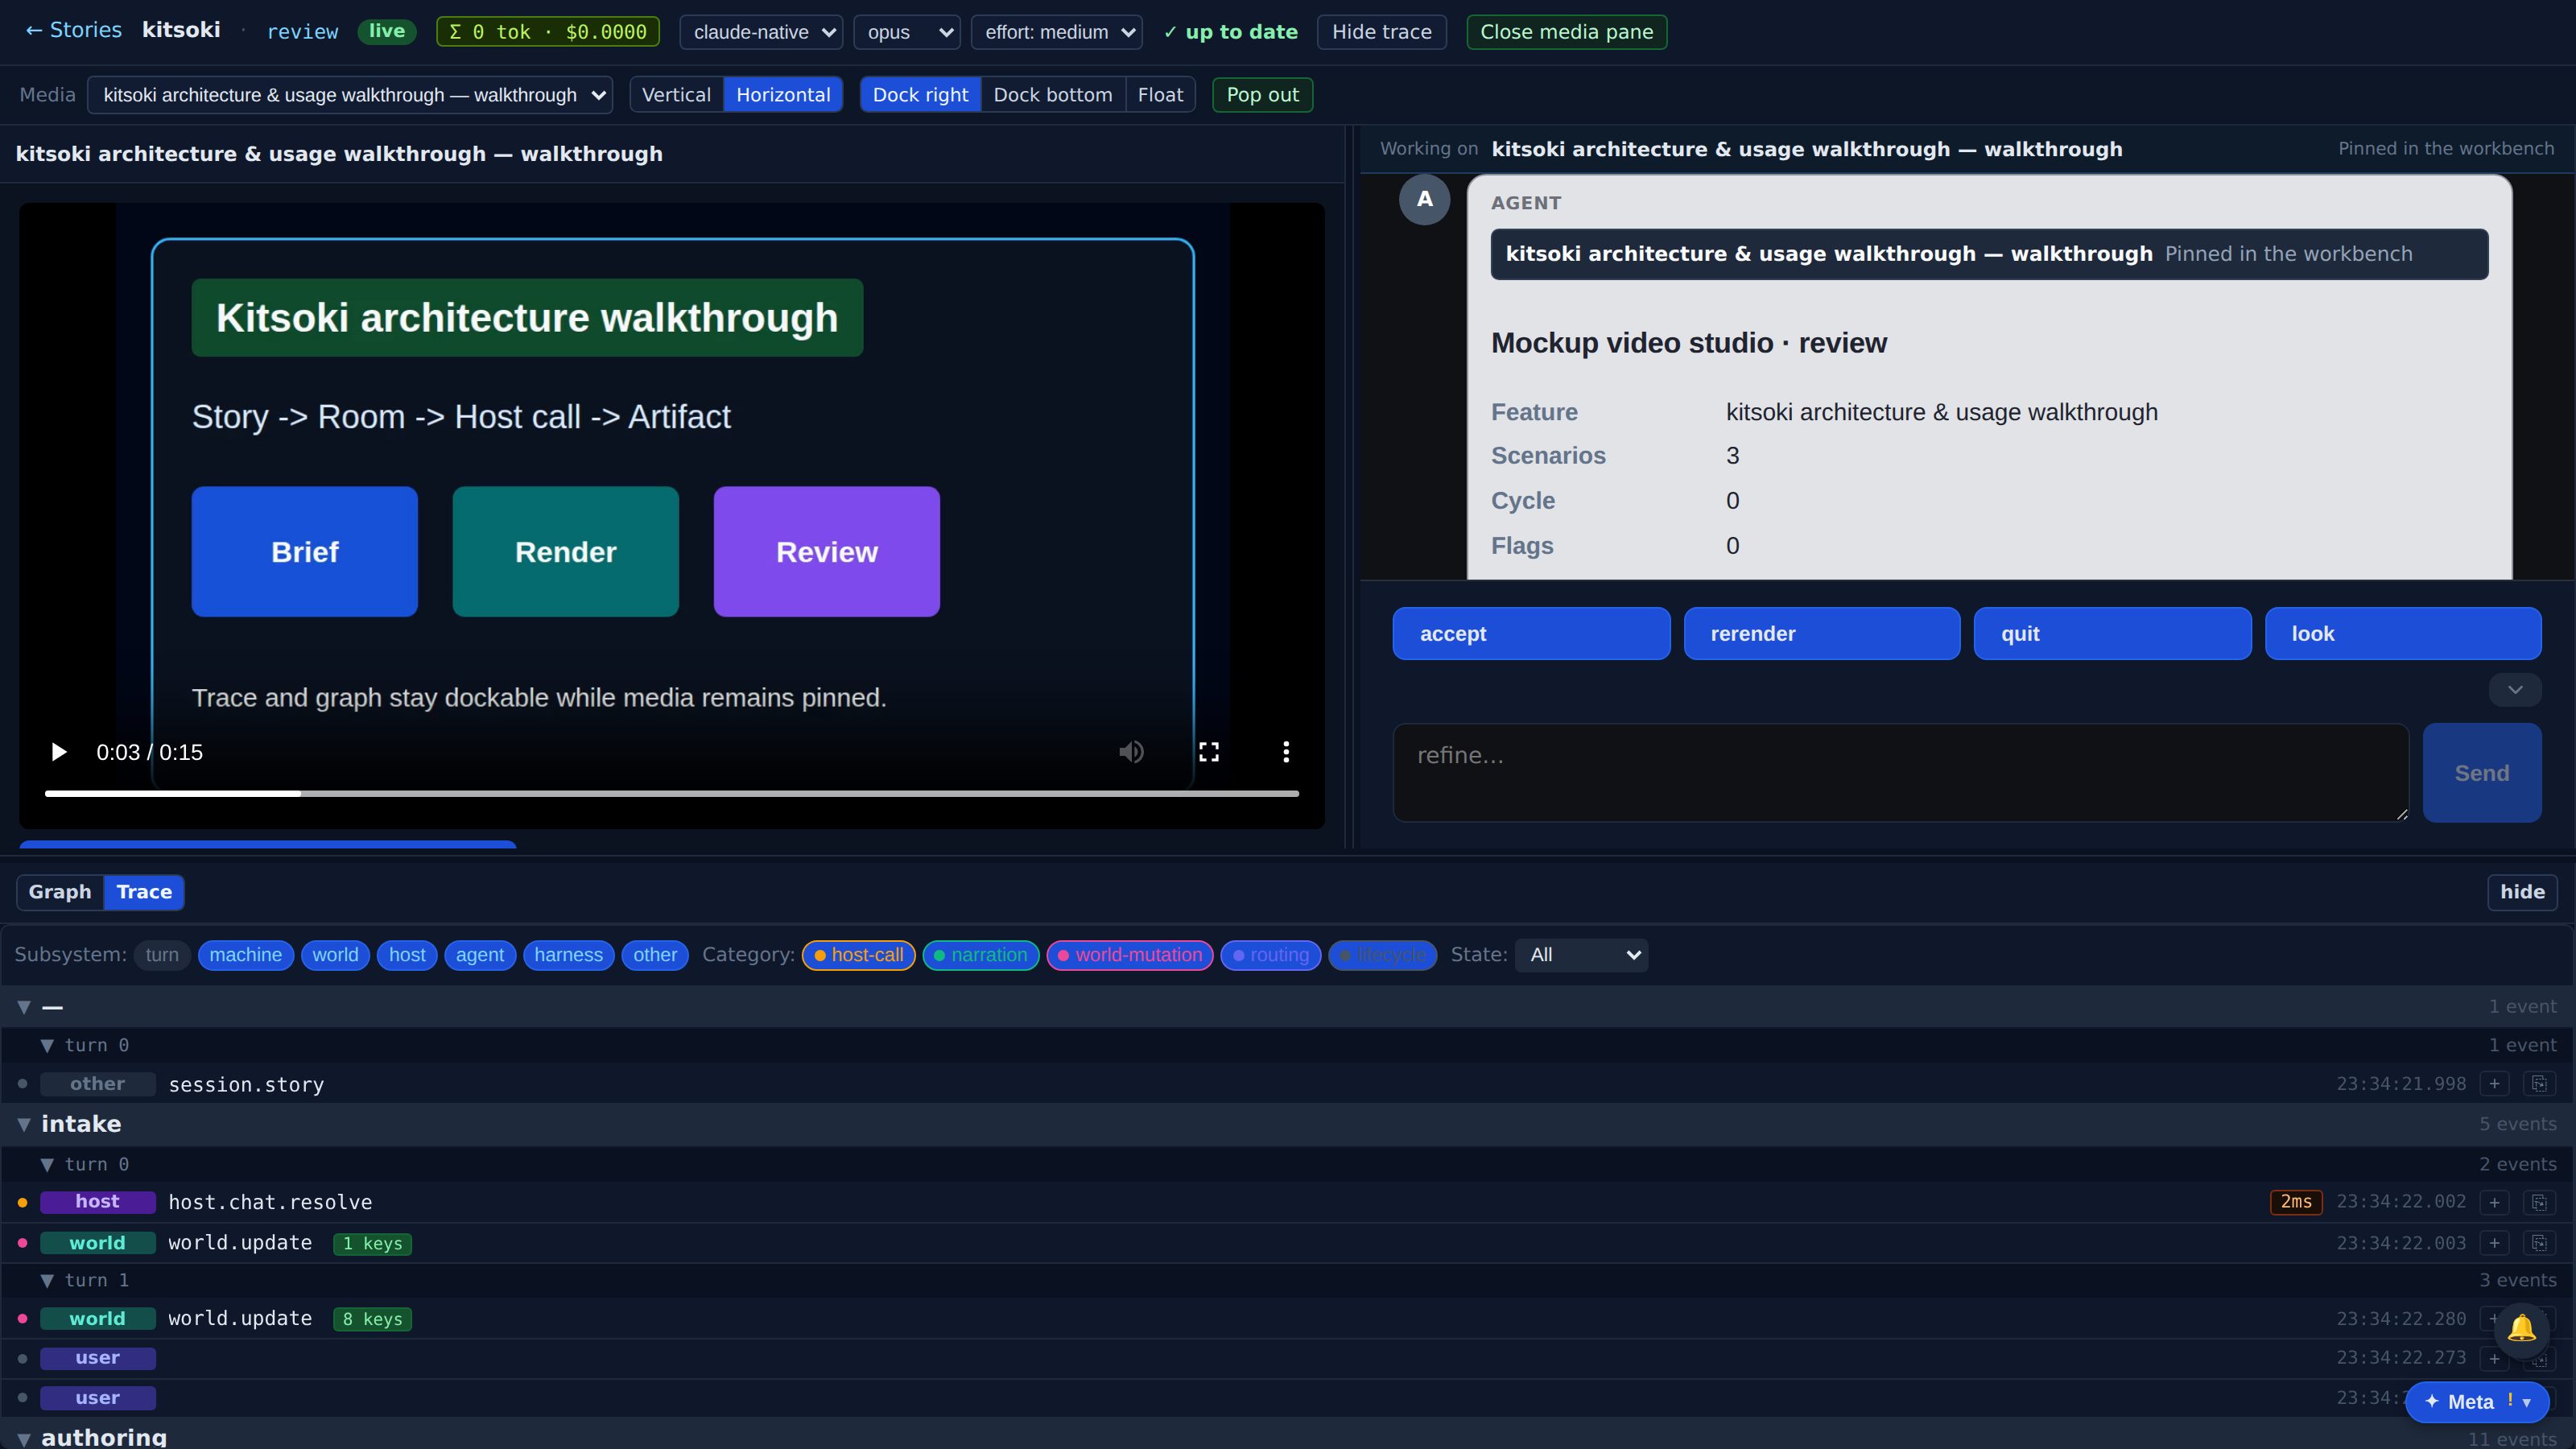Screen dimensions: 2576x1449
Task: Click the video progress bar
Action: 672,794
